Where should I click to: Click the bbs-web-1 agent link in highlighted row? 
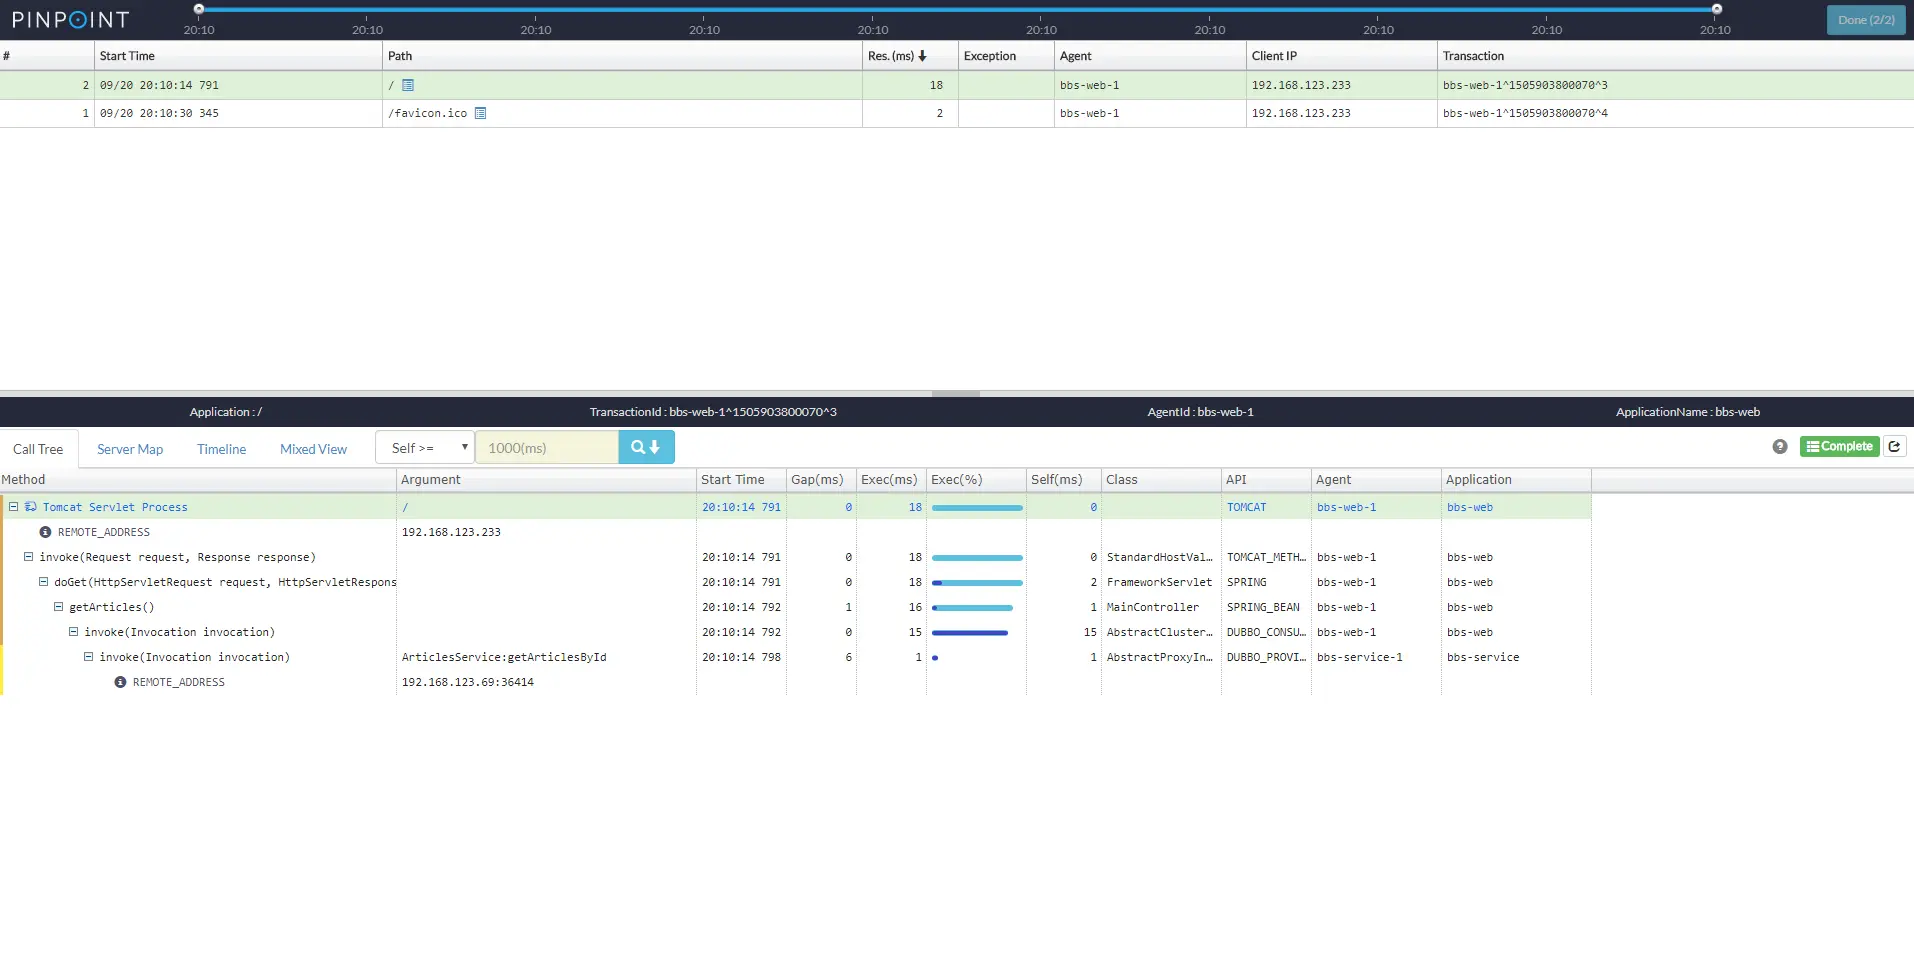[1346, 507]
